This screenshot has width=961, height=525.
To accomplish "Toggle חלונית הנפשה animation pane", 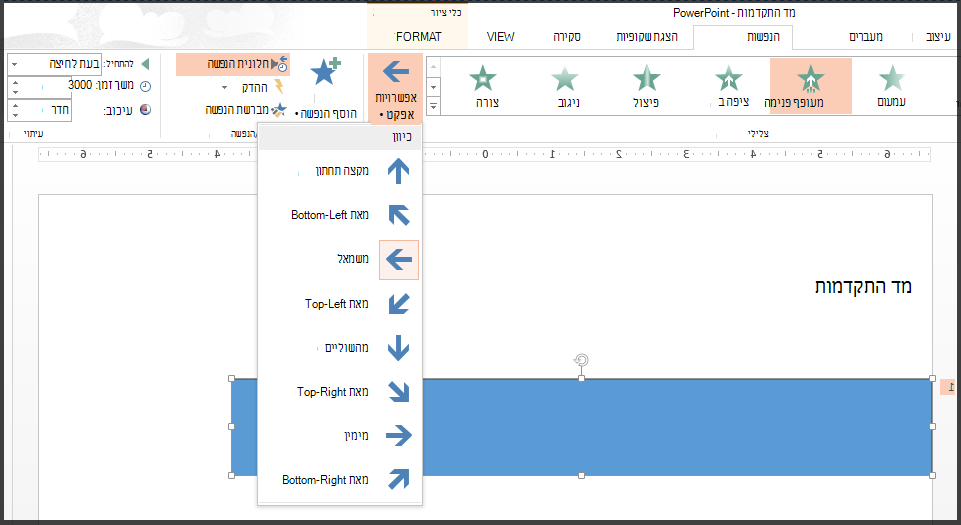I will click(x=233, y=64).
